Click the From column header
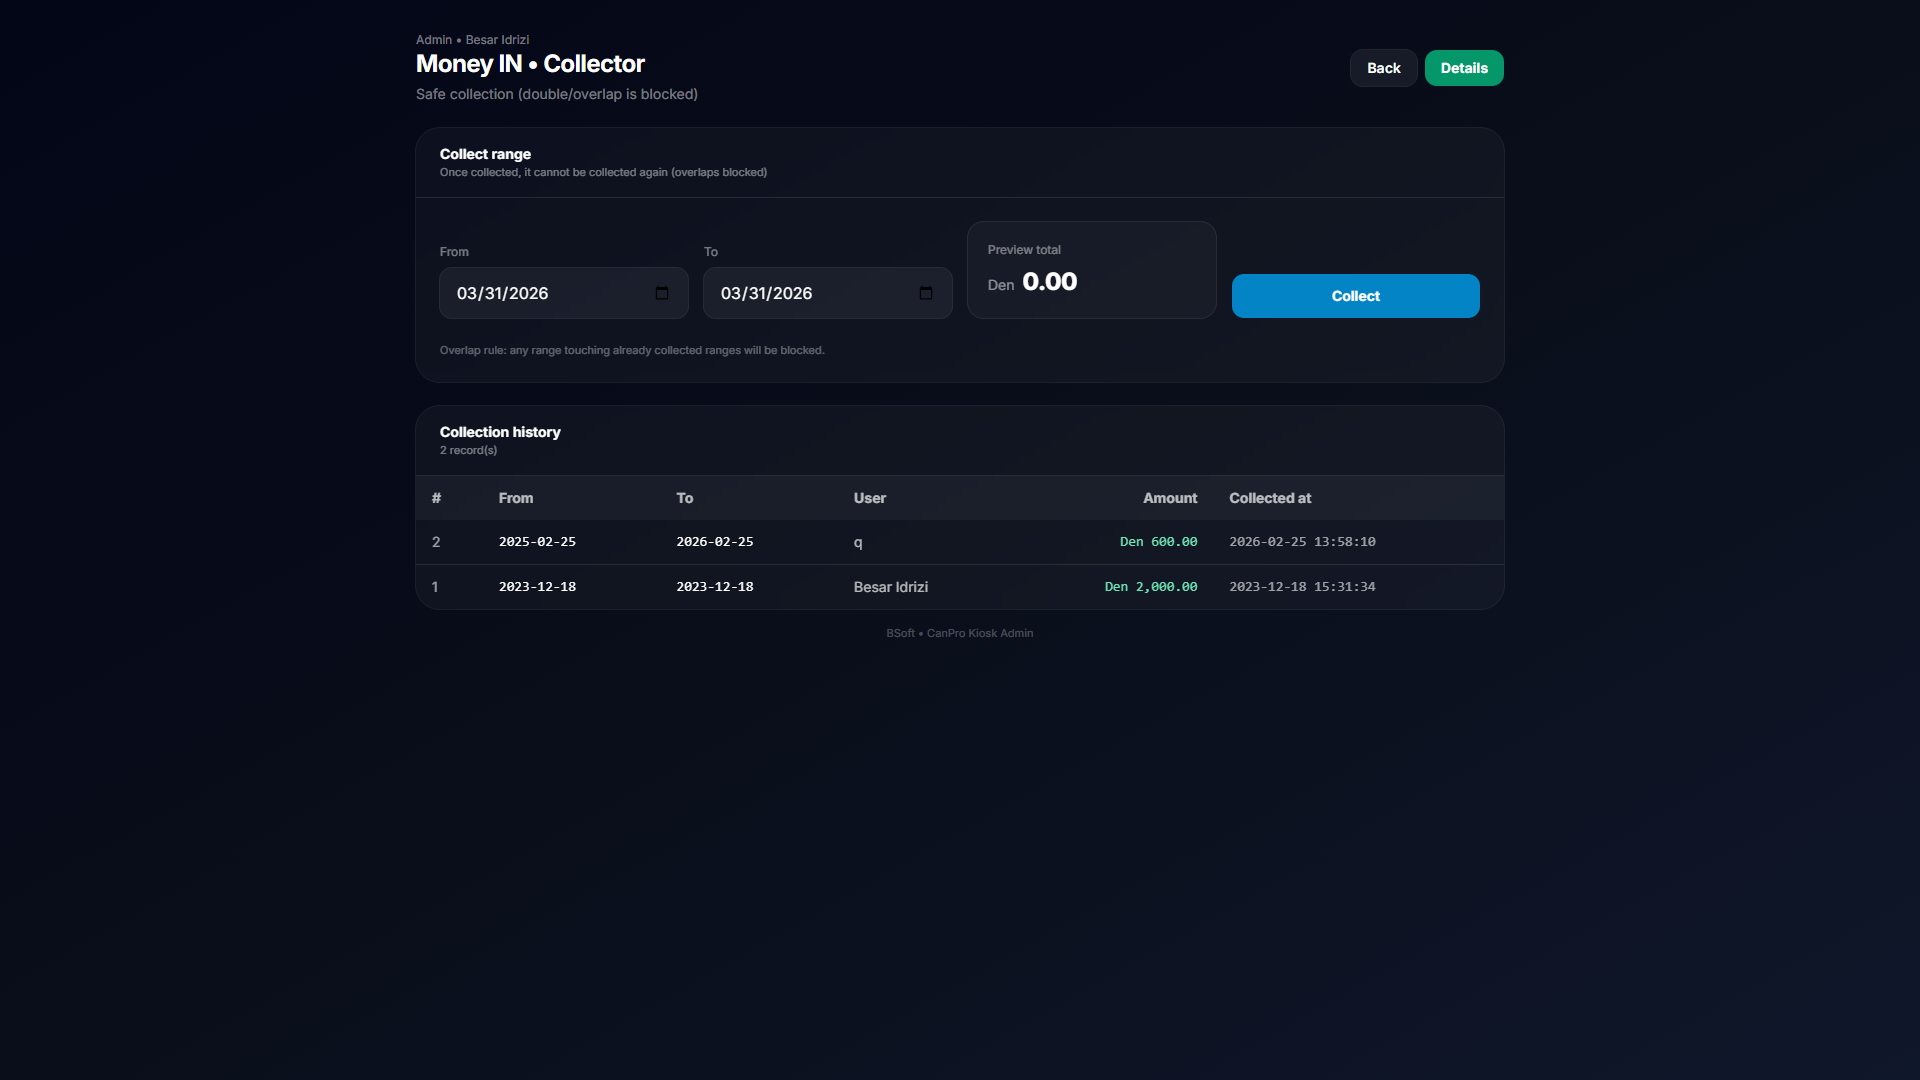This screenshot has width=1920, height=1080. coord(516,497)
